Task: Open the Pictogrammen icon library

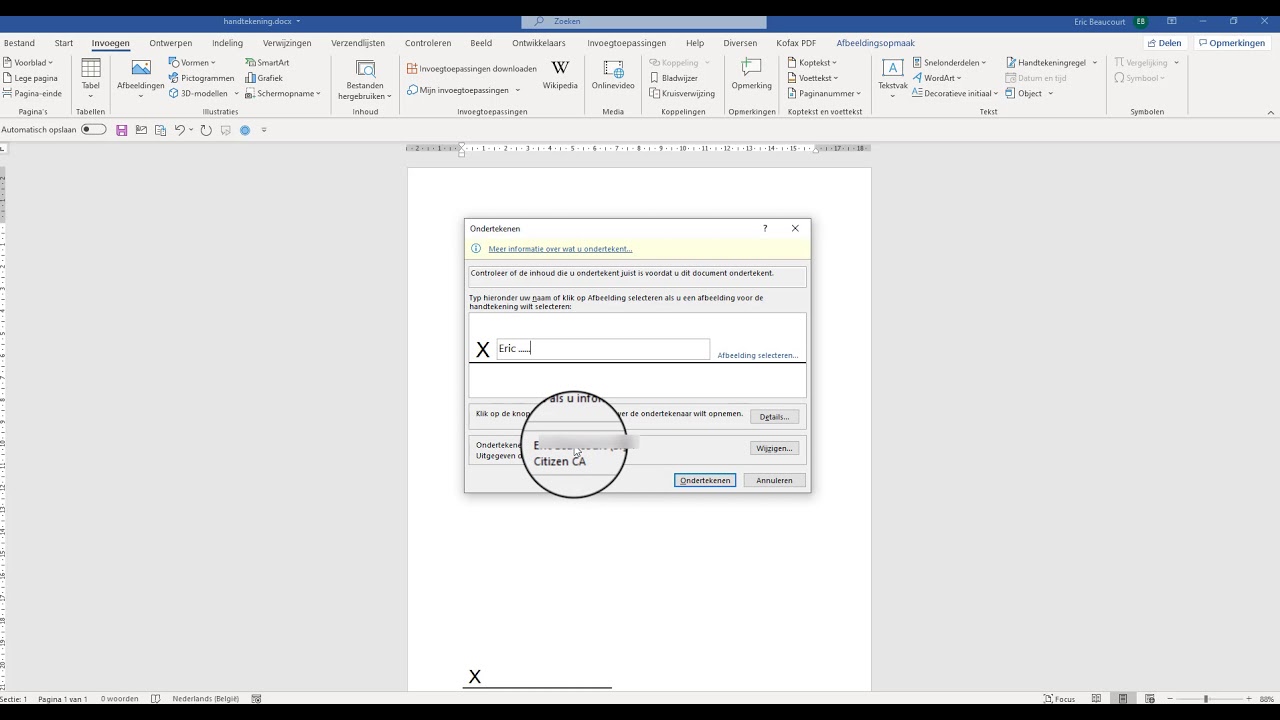Action: (201, 78)
